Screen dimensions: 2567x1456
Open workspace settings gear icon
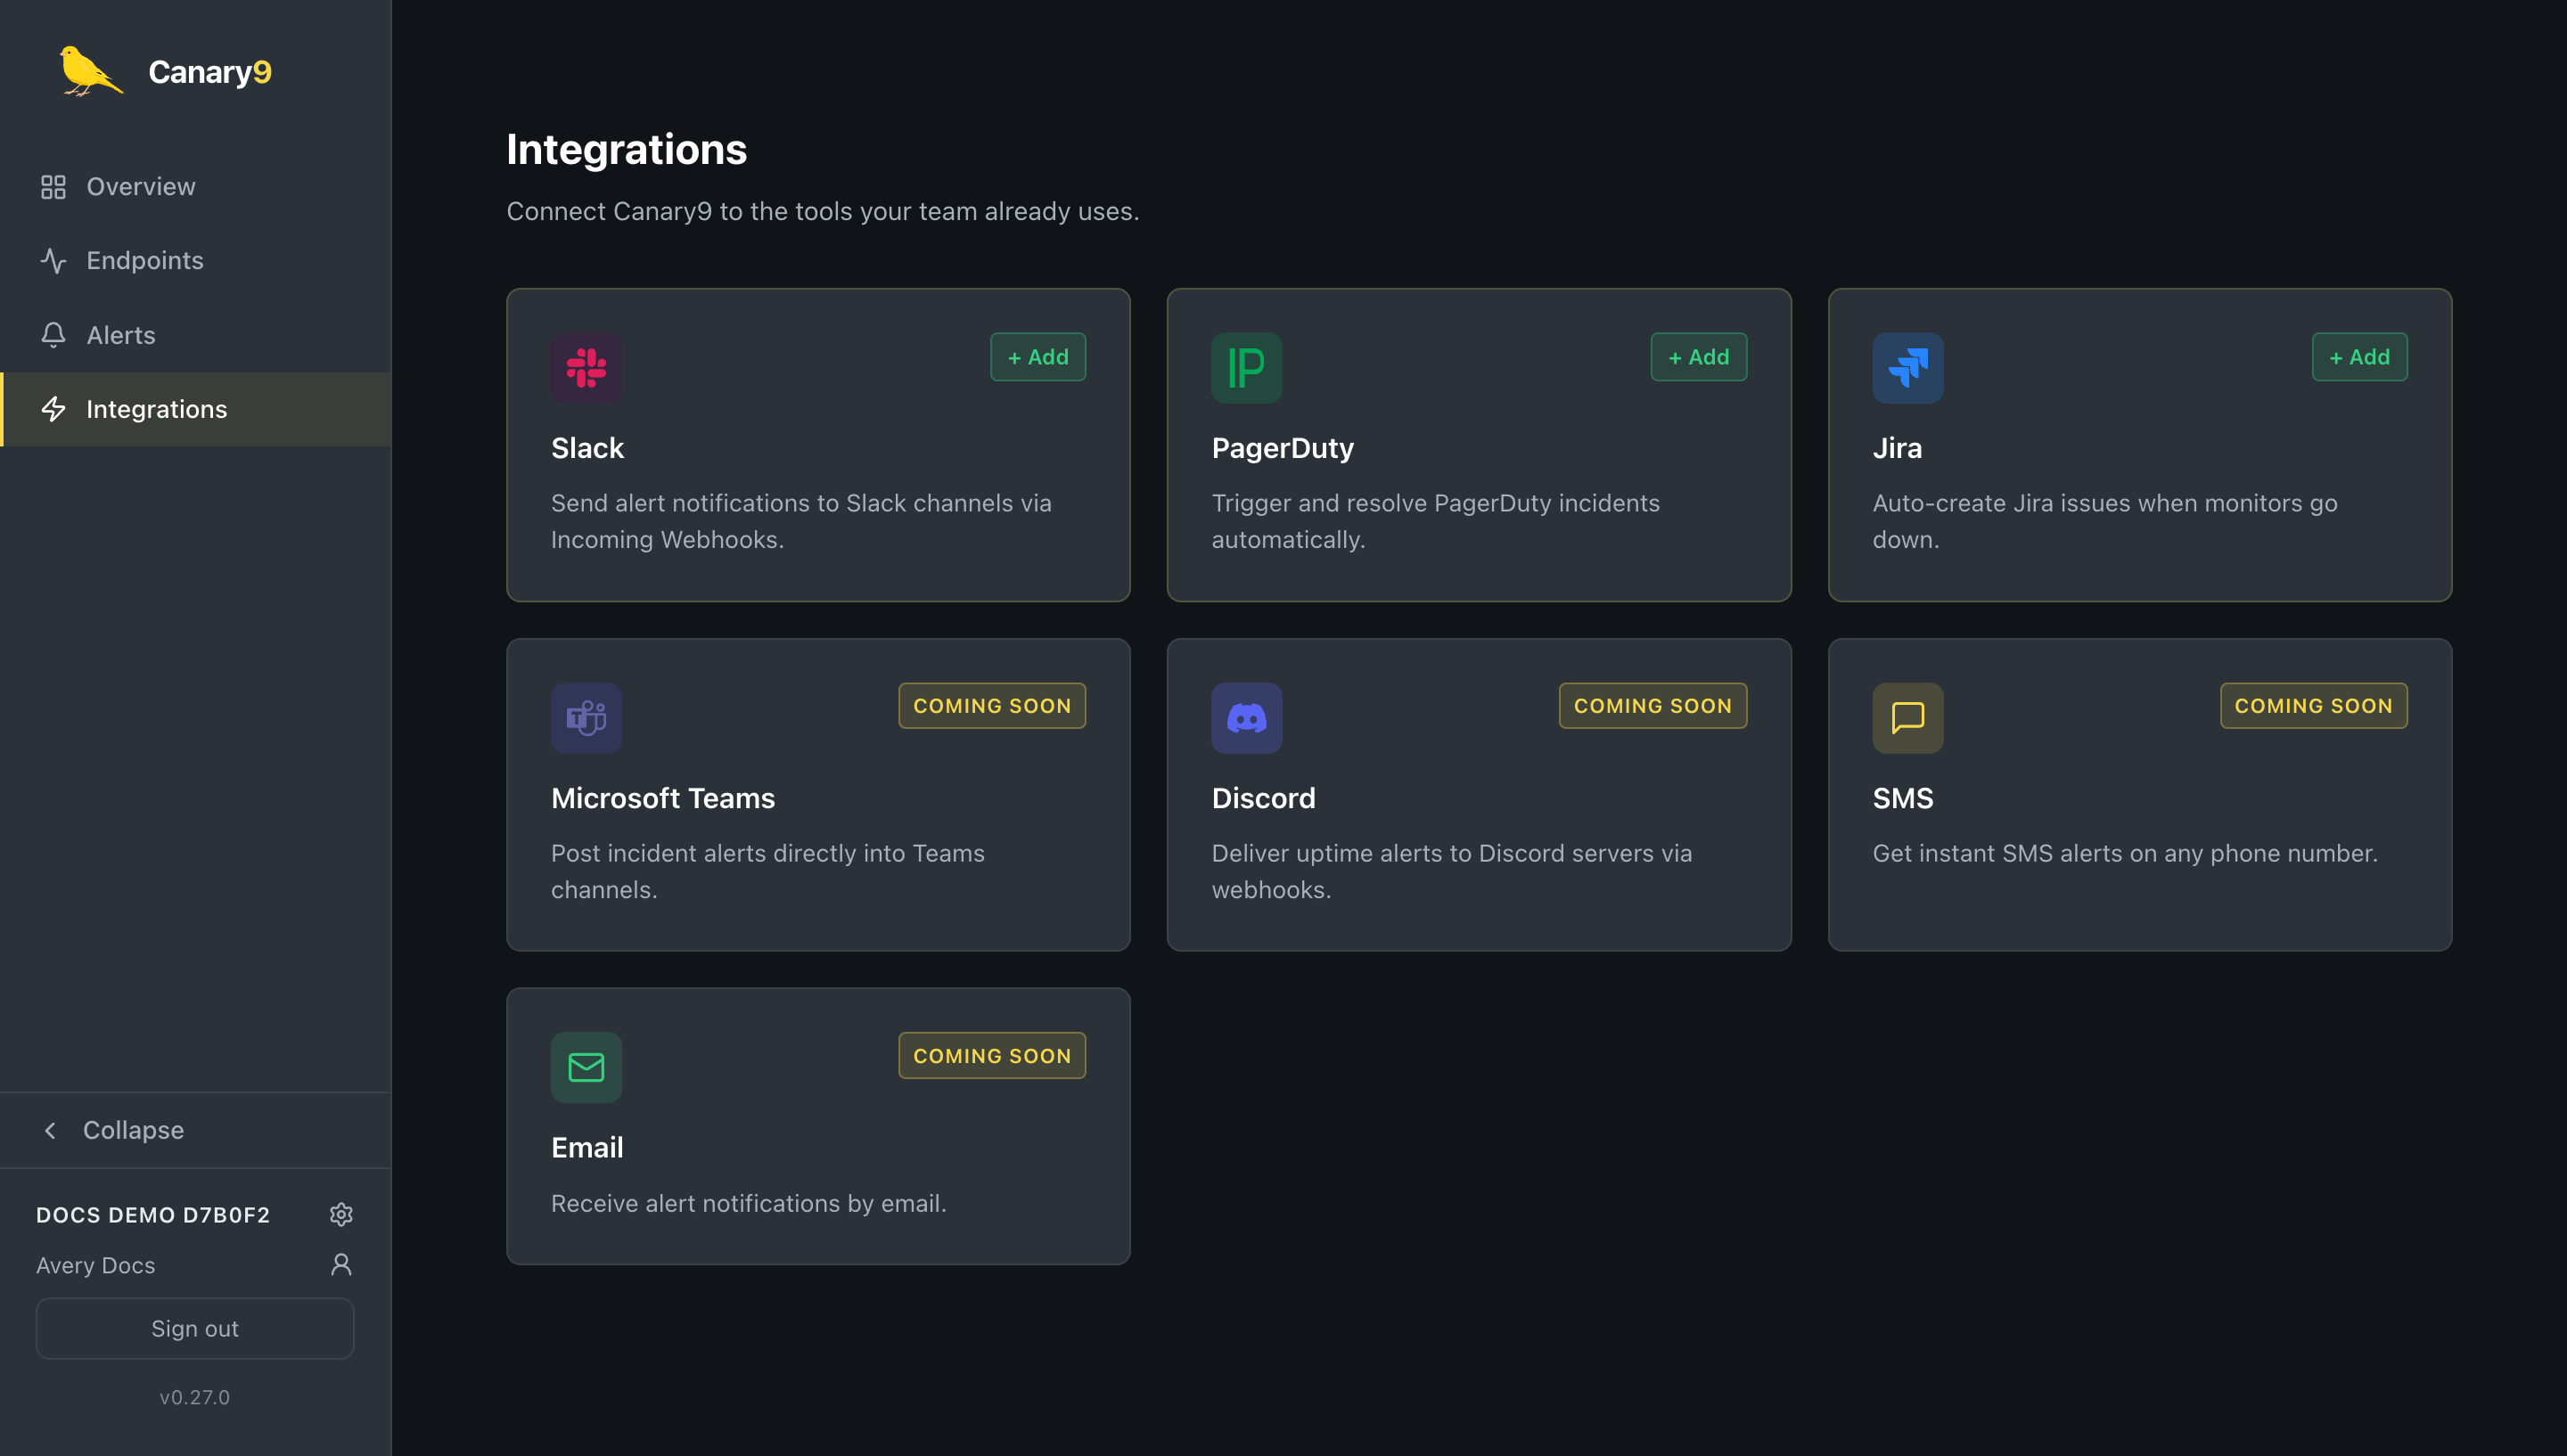341,1214
